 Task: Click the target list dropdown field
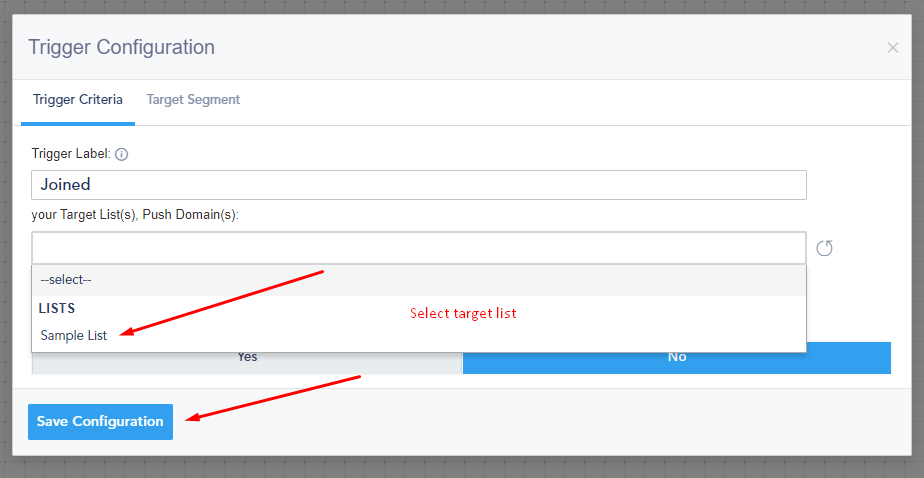click(x=418, y=248)
